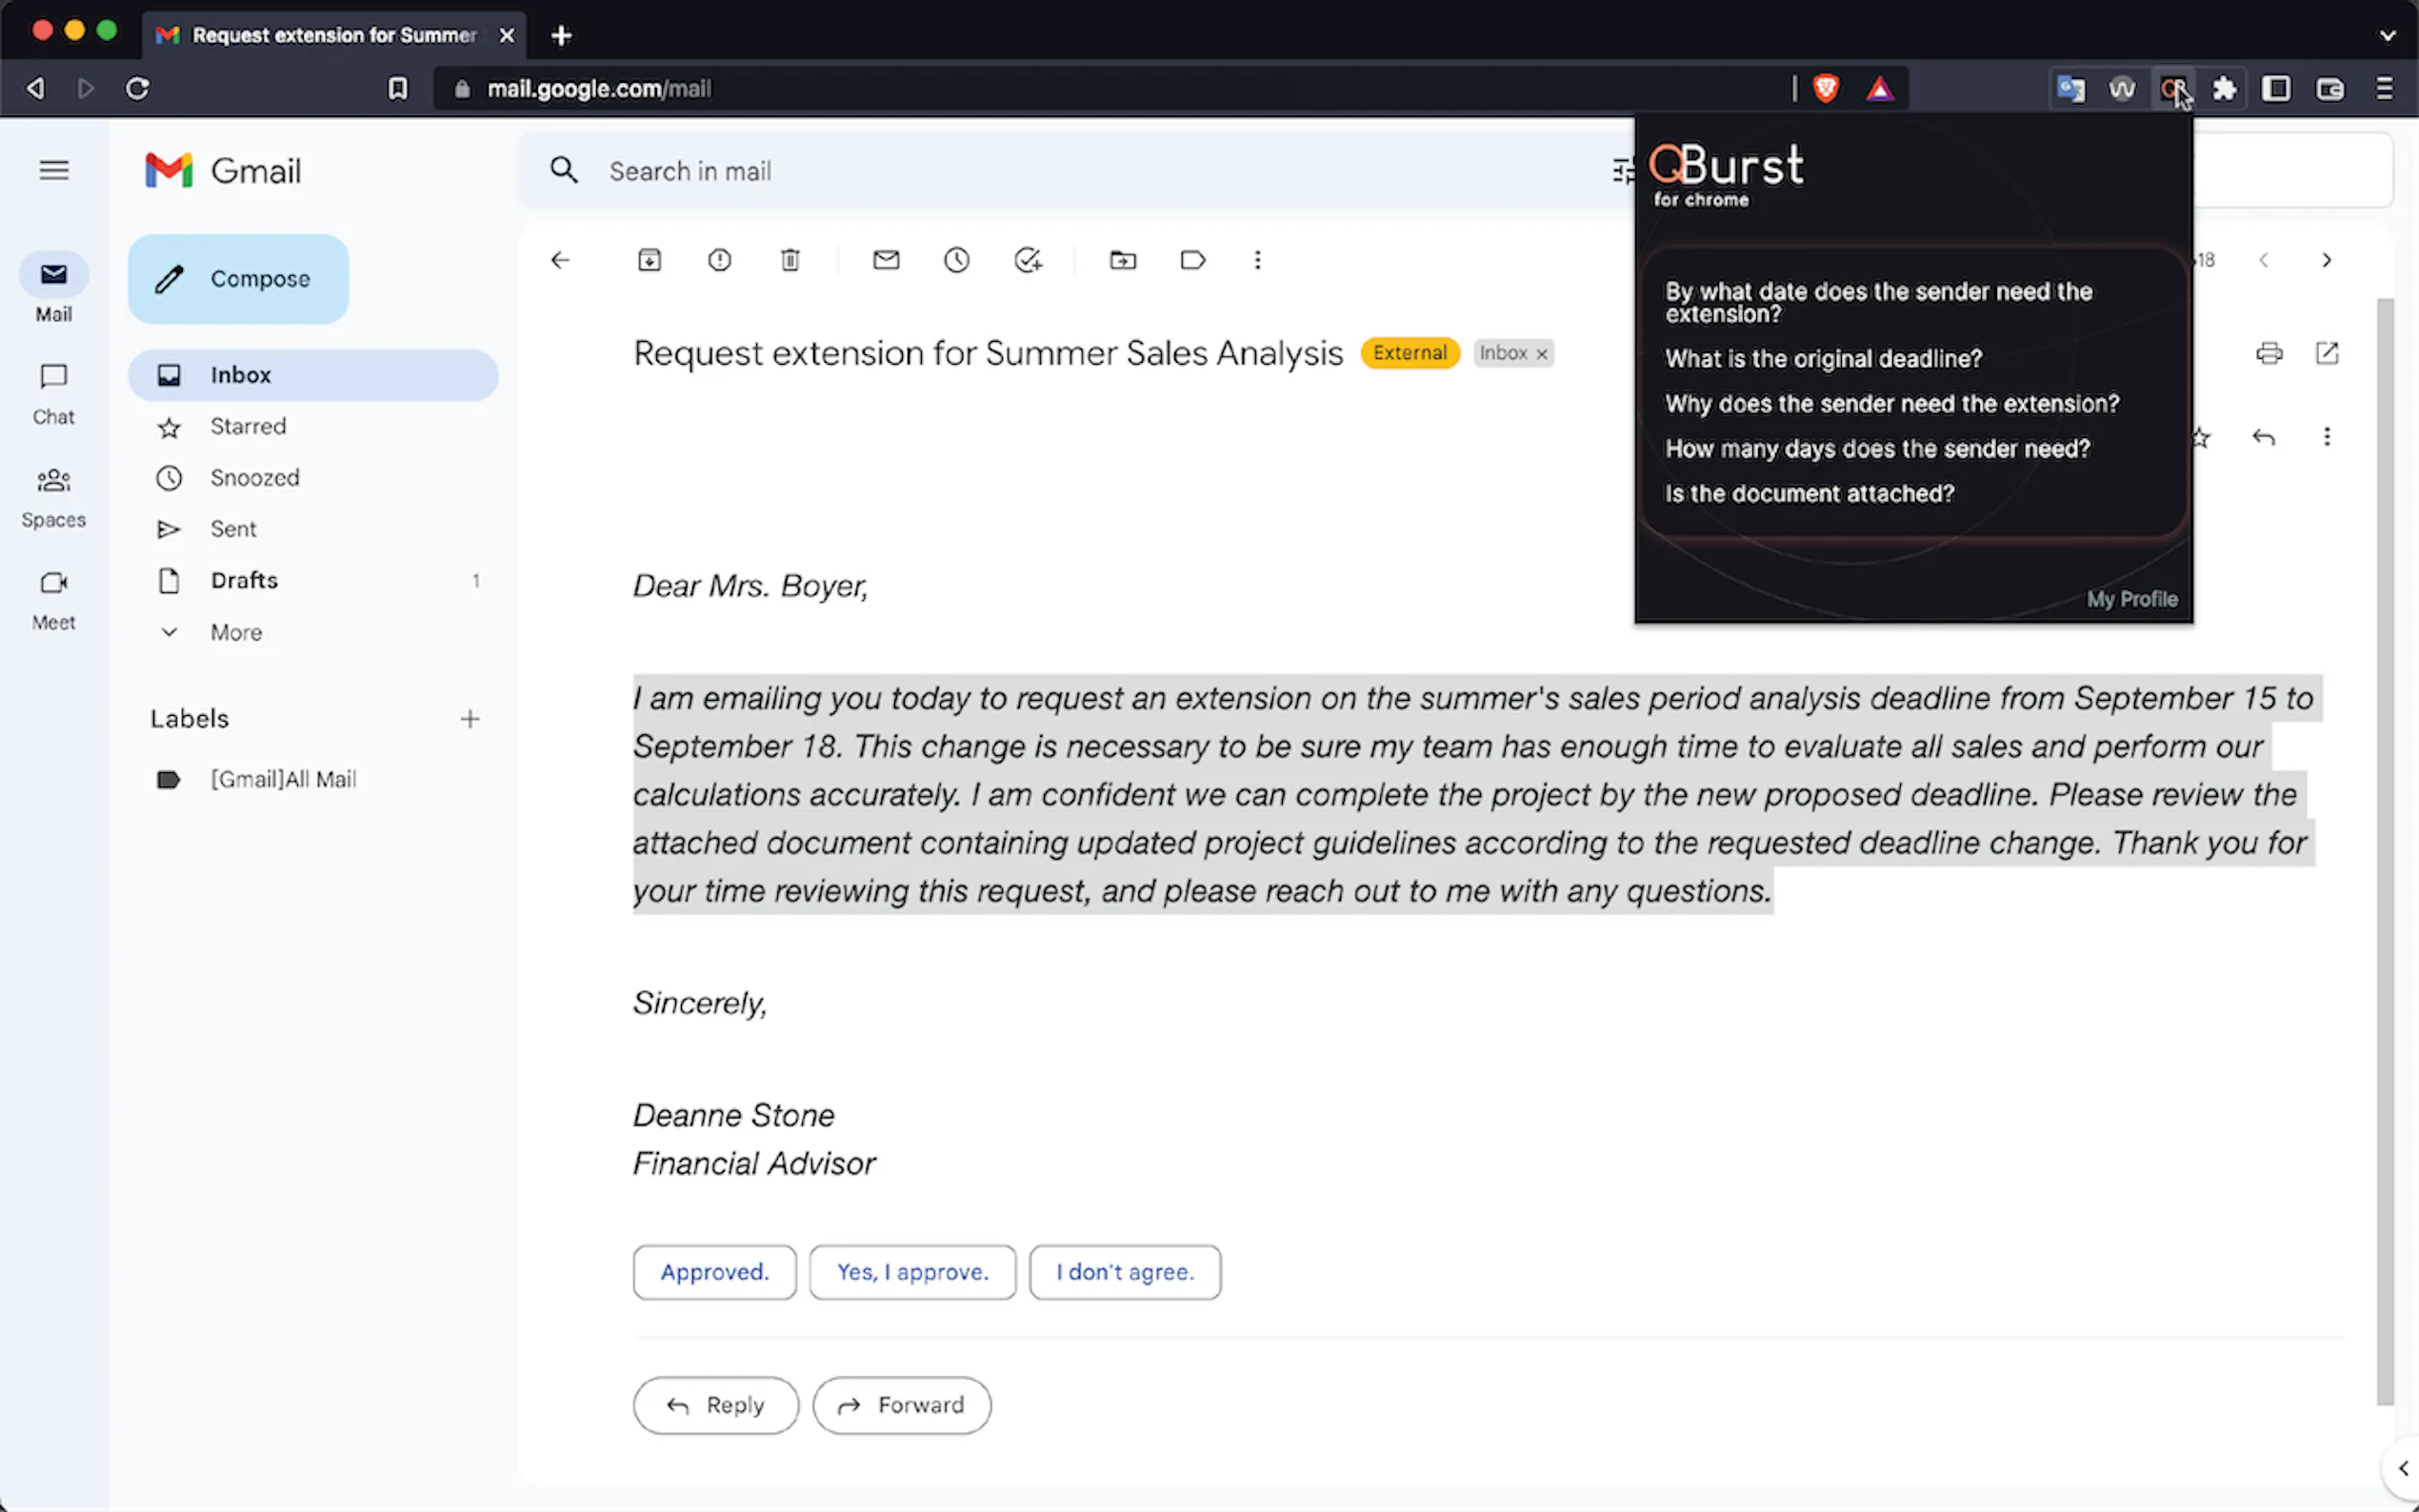Viewport: 2419px width, 1512px height.
Task: Toggle the Gmail main menu hamburger
Action: [x=54, y=171]
